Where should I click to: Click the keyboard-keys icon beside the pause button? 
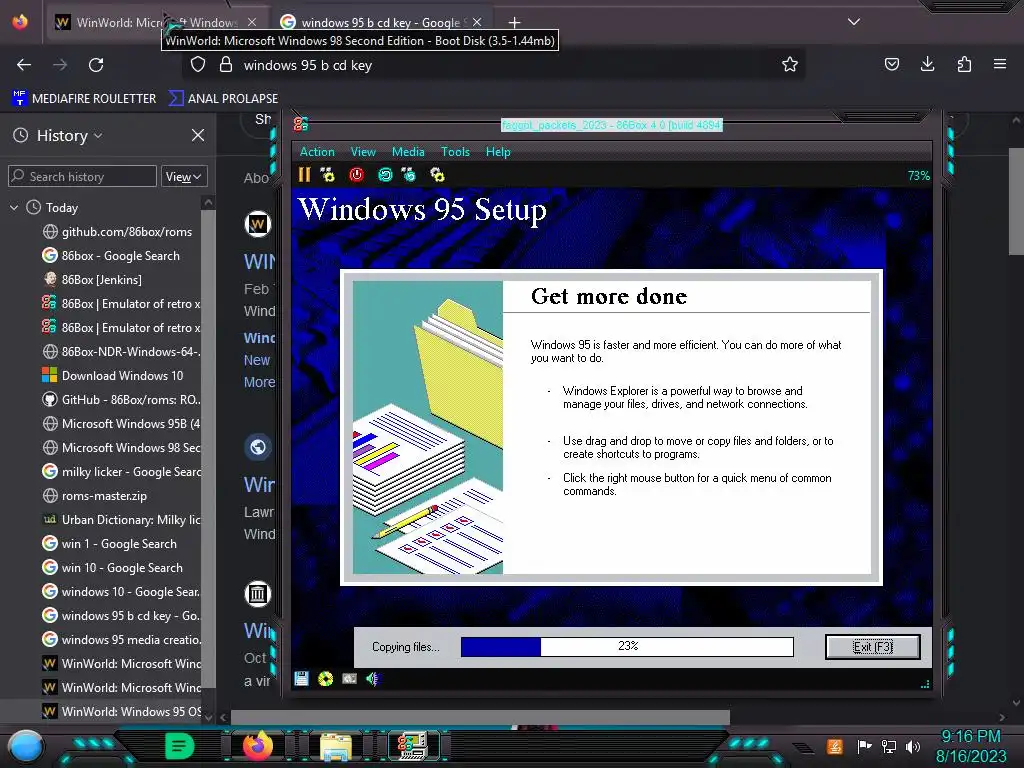pos(328,174)
